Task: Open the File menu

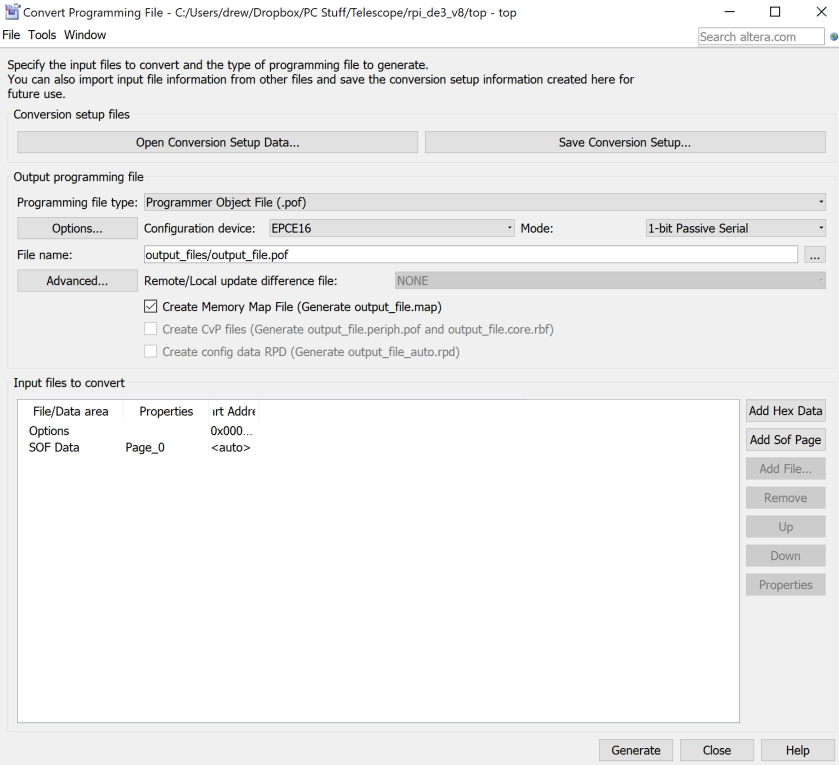Action: point(11,35)
